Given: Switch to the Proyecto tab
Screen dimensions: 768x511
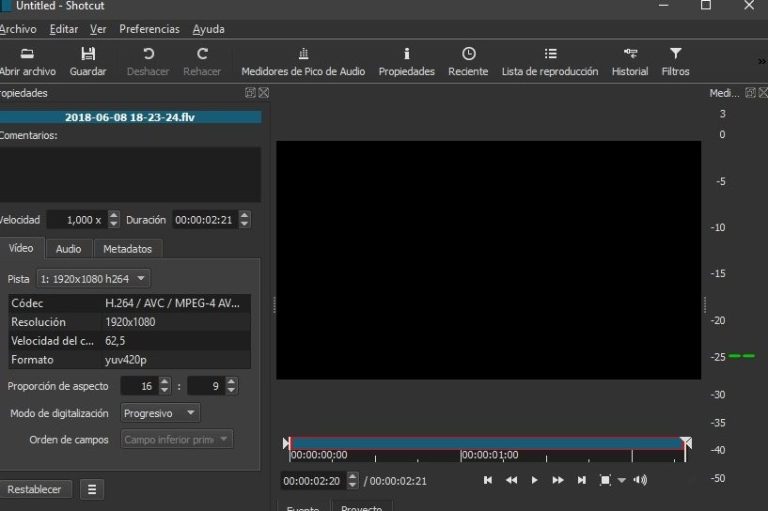Looking at the screenshot, I should pyautogui.click(x=361, y=507).
